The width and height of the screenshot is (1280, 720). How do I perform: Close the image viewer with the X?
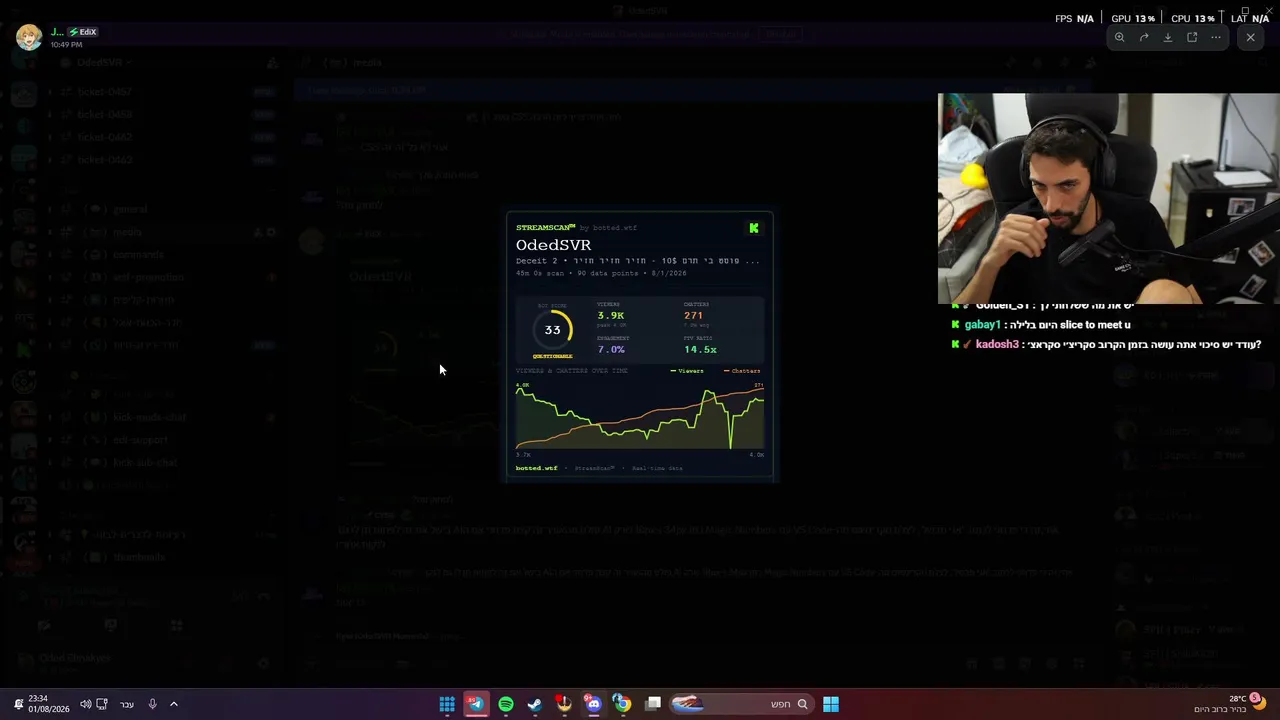point(1250,37)
